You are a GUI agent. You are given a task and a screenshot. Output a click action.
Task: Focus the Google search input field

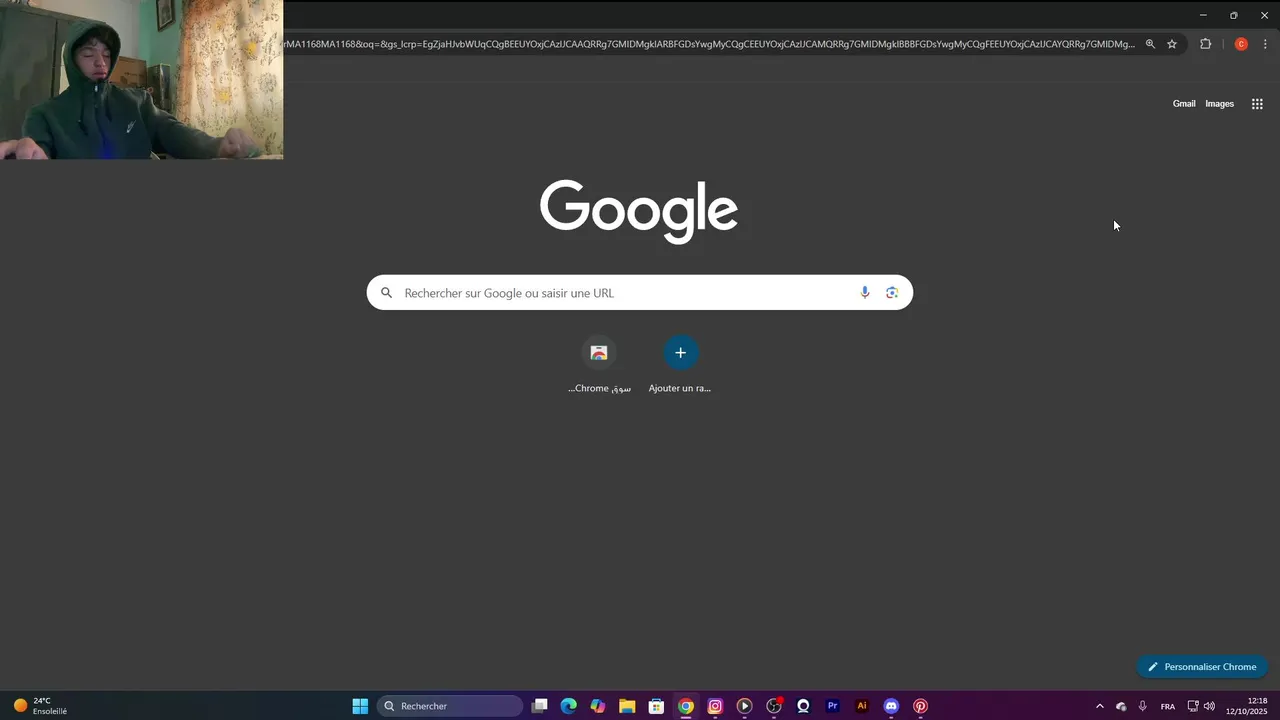pos(640,293)
